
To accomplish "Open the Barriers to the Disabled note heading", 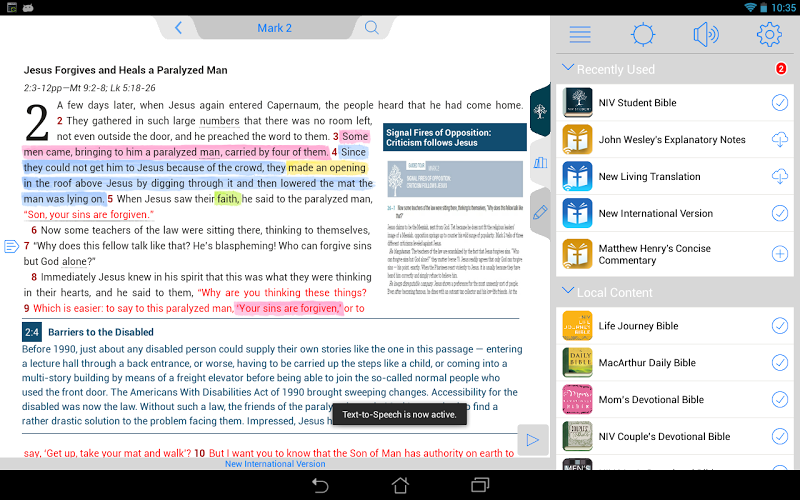I will (x=101, y=332).
